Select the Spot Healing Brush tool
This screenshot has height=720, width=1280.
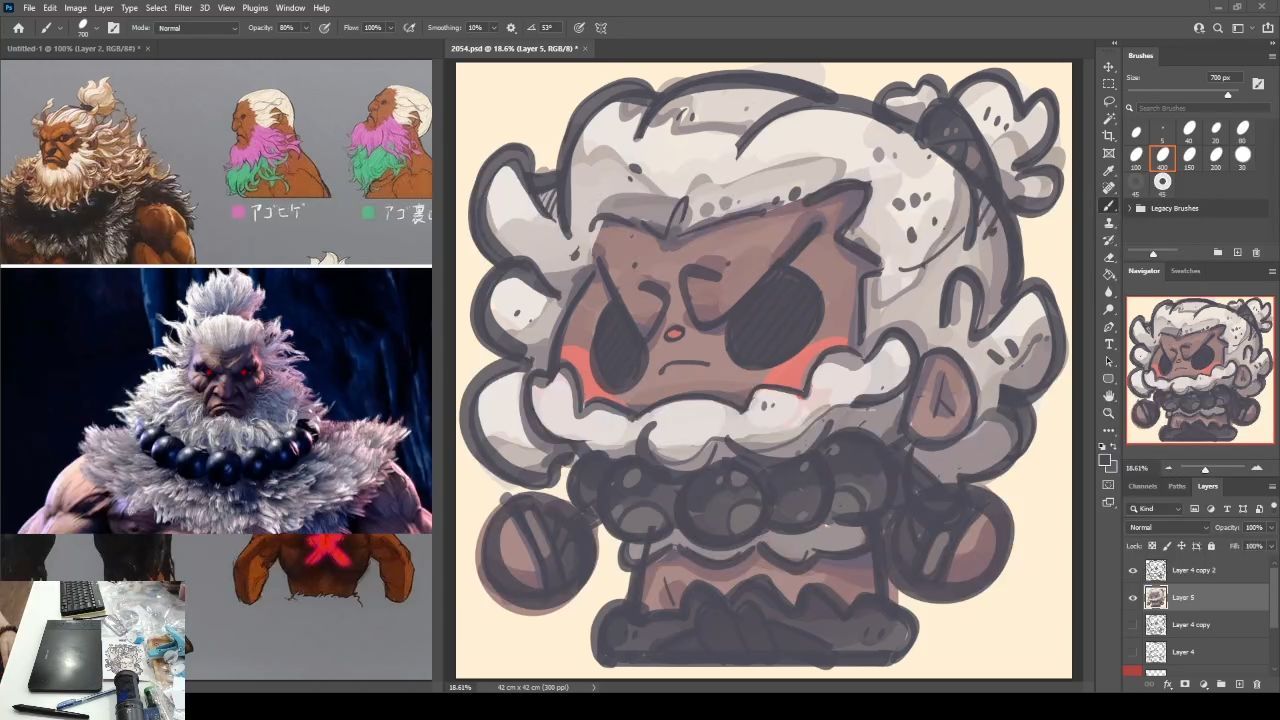[1108, 188]
